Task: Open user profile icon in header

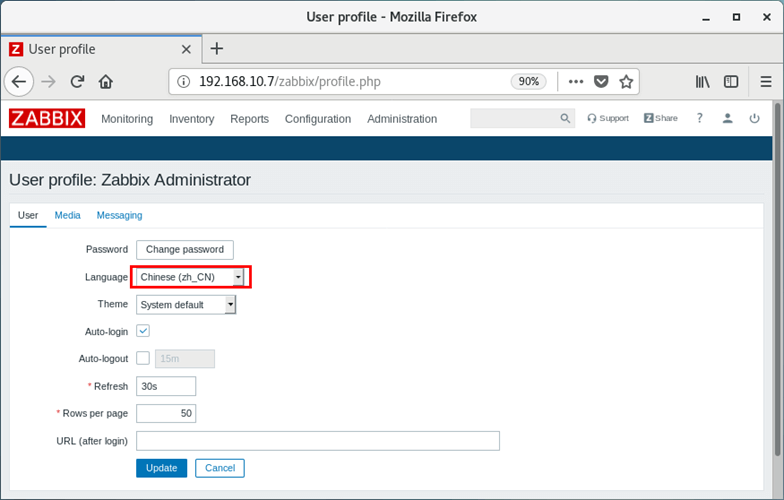Action: [728, 118]
